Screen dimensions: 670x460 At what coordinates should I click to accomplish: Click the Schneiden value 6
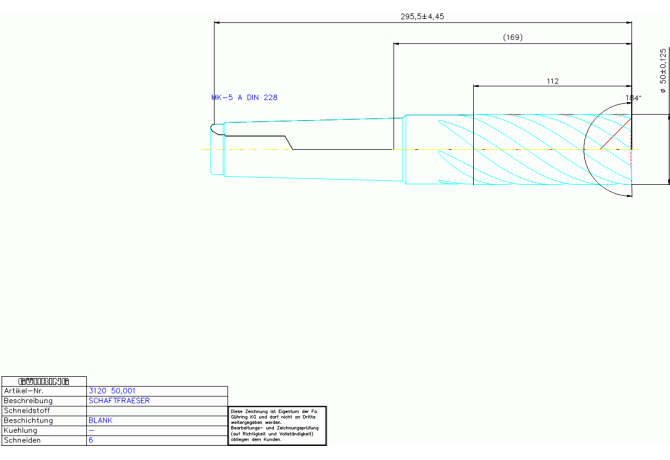click(x=91, y=440)
